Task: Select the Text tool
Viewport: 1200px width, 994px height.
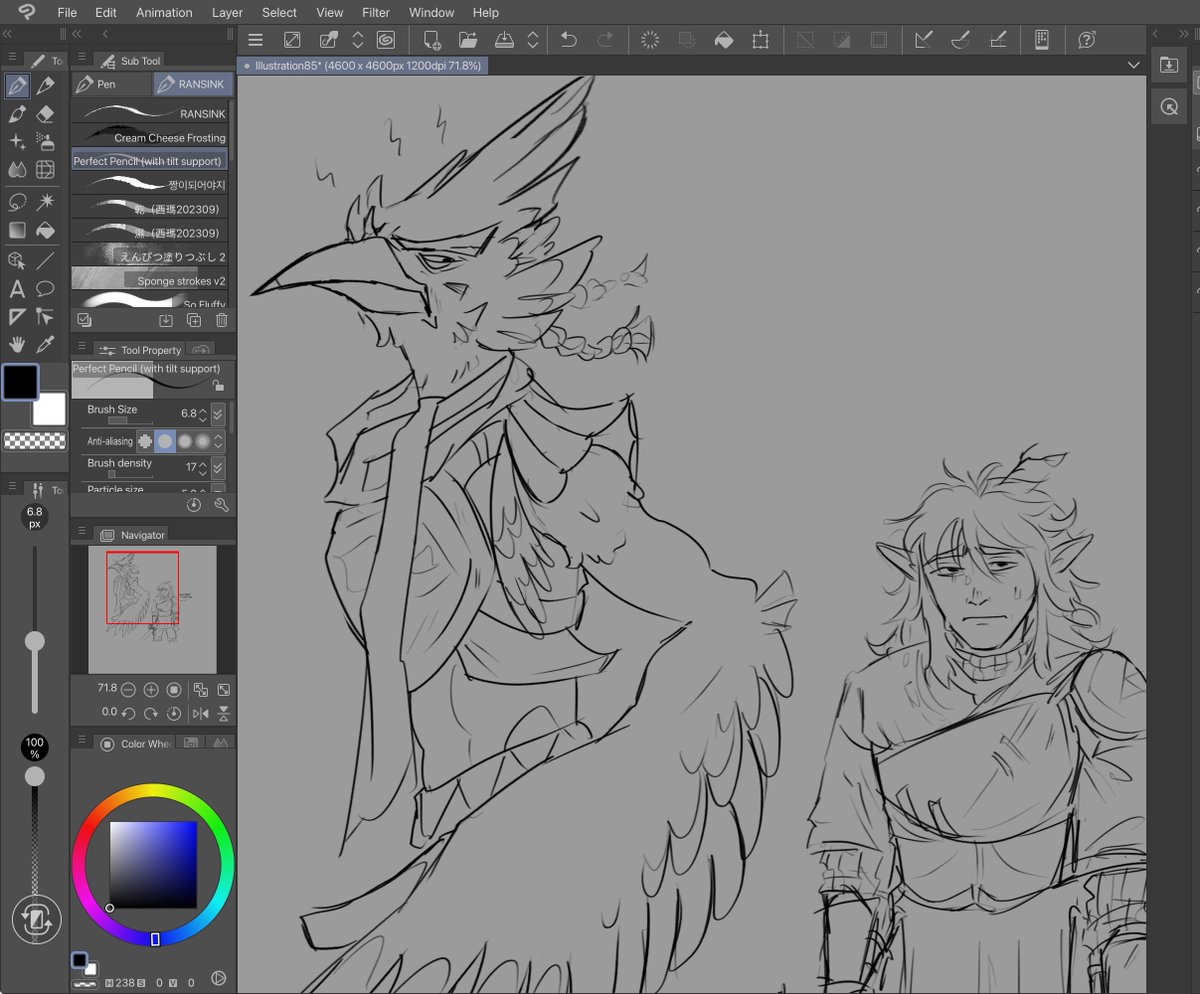Action: tap(17, 289)
